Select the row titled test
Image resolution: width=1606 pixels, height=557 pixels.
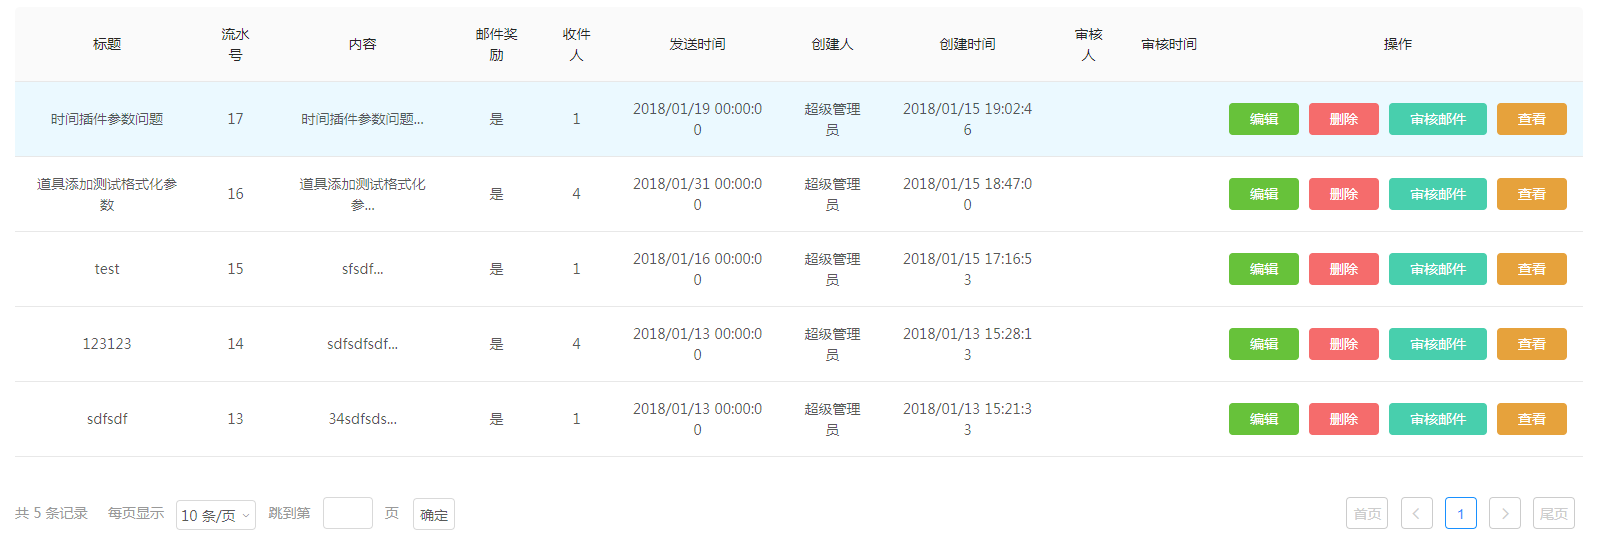click(x=799, y=269)
